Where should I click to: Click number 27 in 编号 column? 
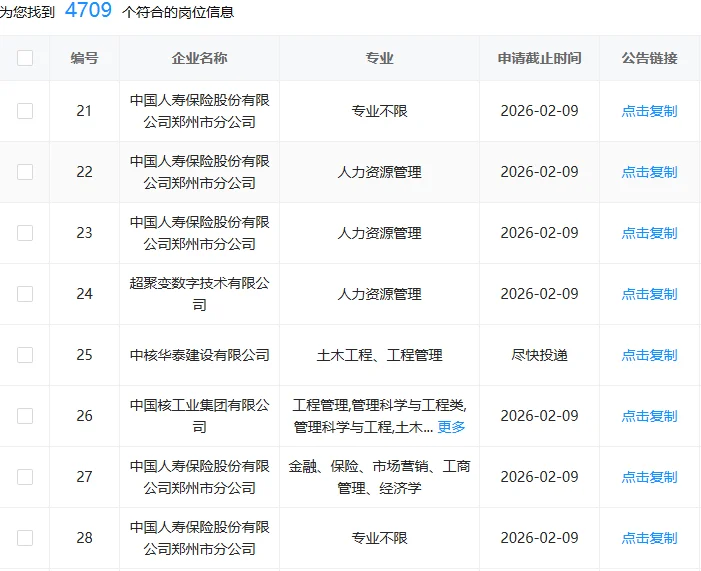(x=84, y=477)
